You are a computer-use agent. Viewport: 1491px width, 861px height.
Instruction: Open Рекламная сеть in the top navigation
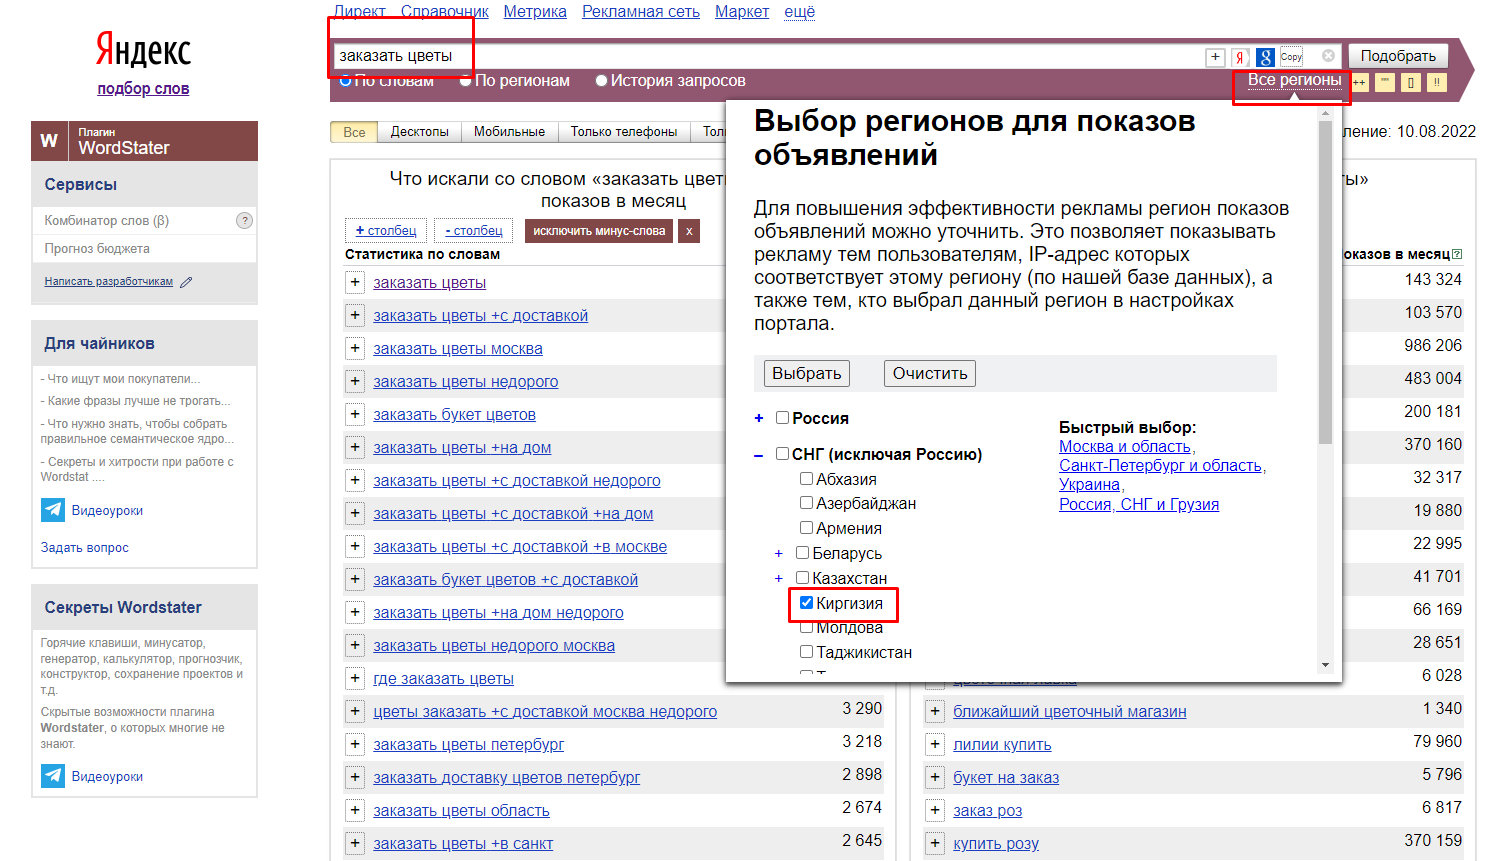pyautogui.click(x=641, y=12)
